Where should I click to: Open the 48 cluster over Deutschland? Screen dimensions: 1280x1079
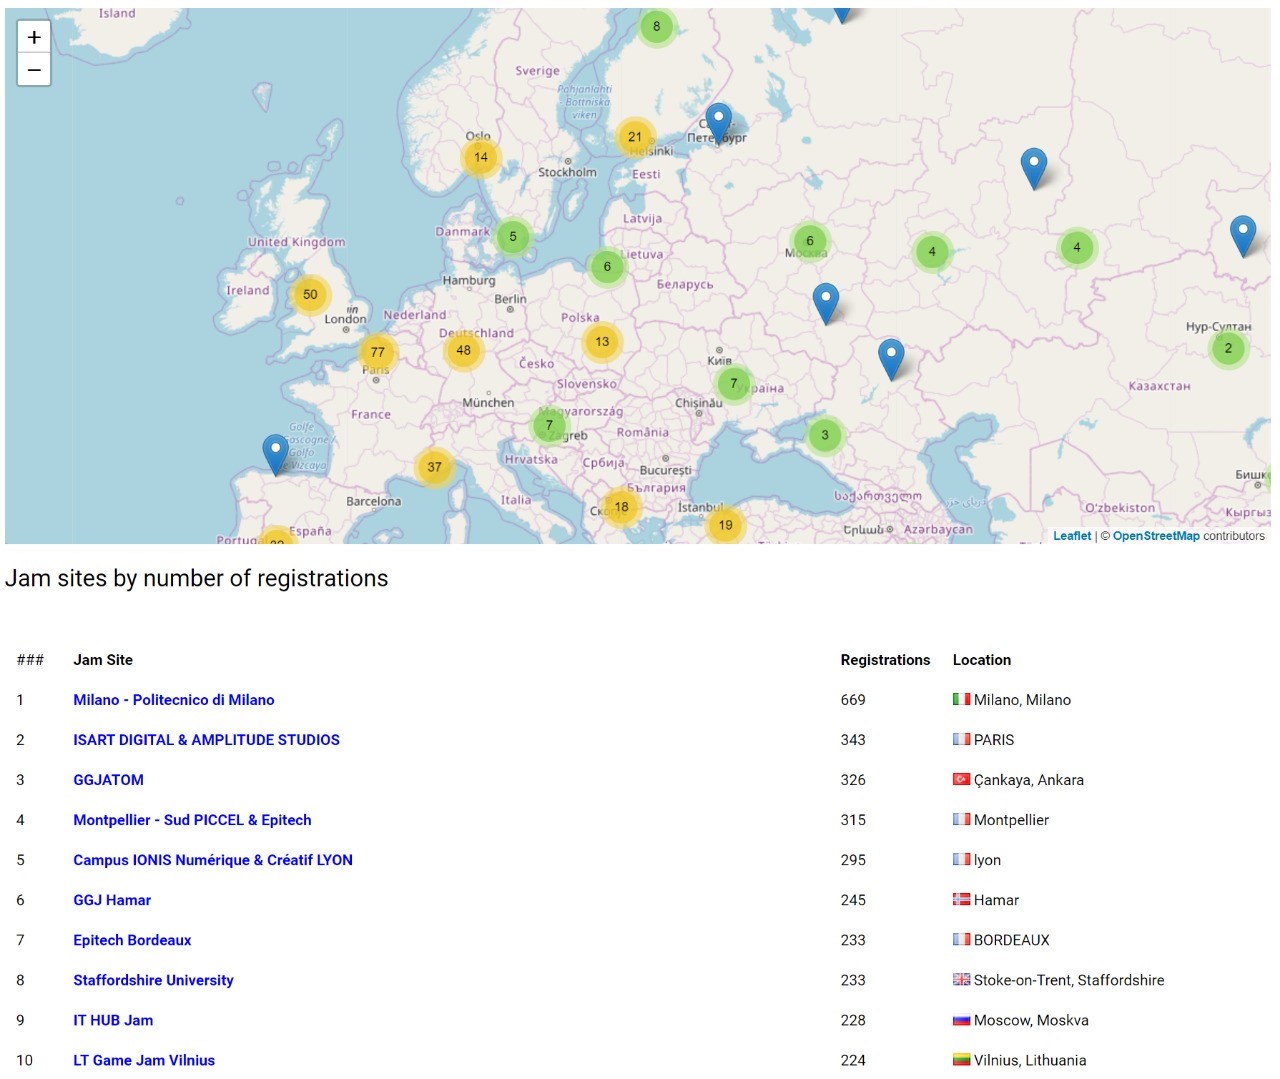point(463,350)
